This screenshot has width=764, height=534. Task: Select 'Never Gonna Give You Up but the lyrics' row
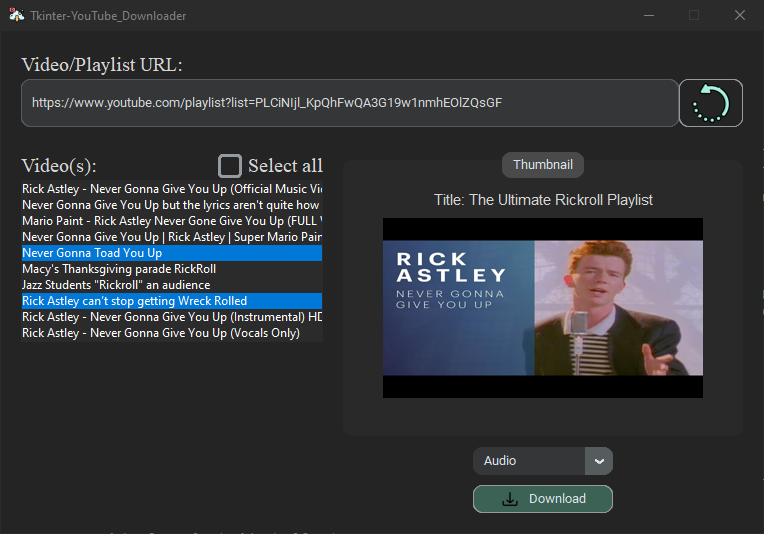pos(172,205)
